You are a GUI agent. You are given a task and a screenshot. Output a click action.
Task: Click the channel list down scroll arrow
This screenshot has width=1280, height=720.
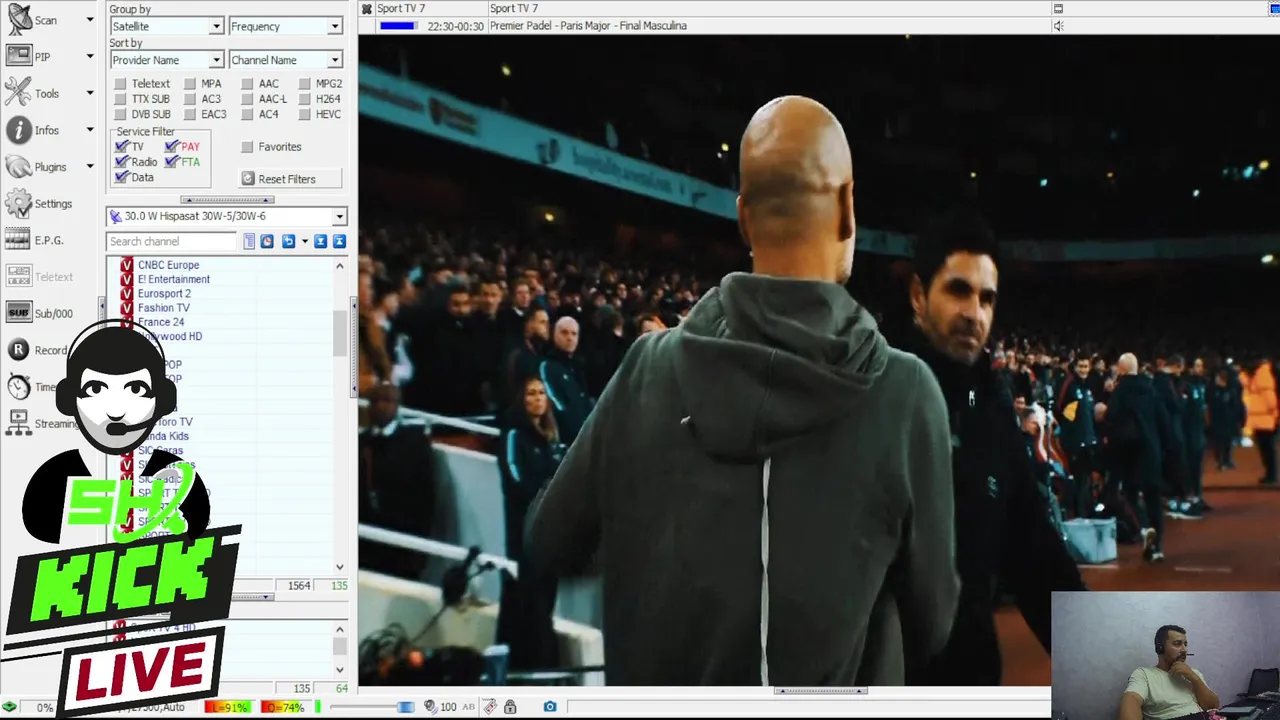tap(340, 567)
